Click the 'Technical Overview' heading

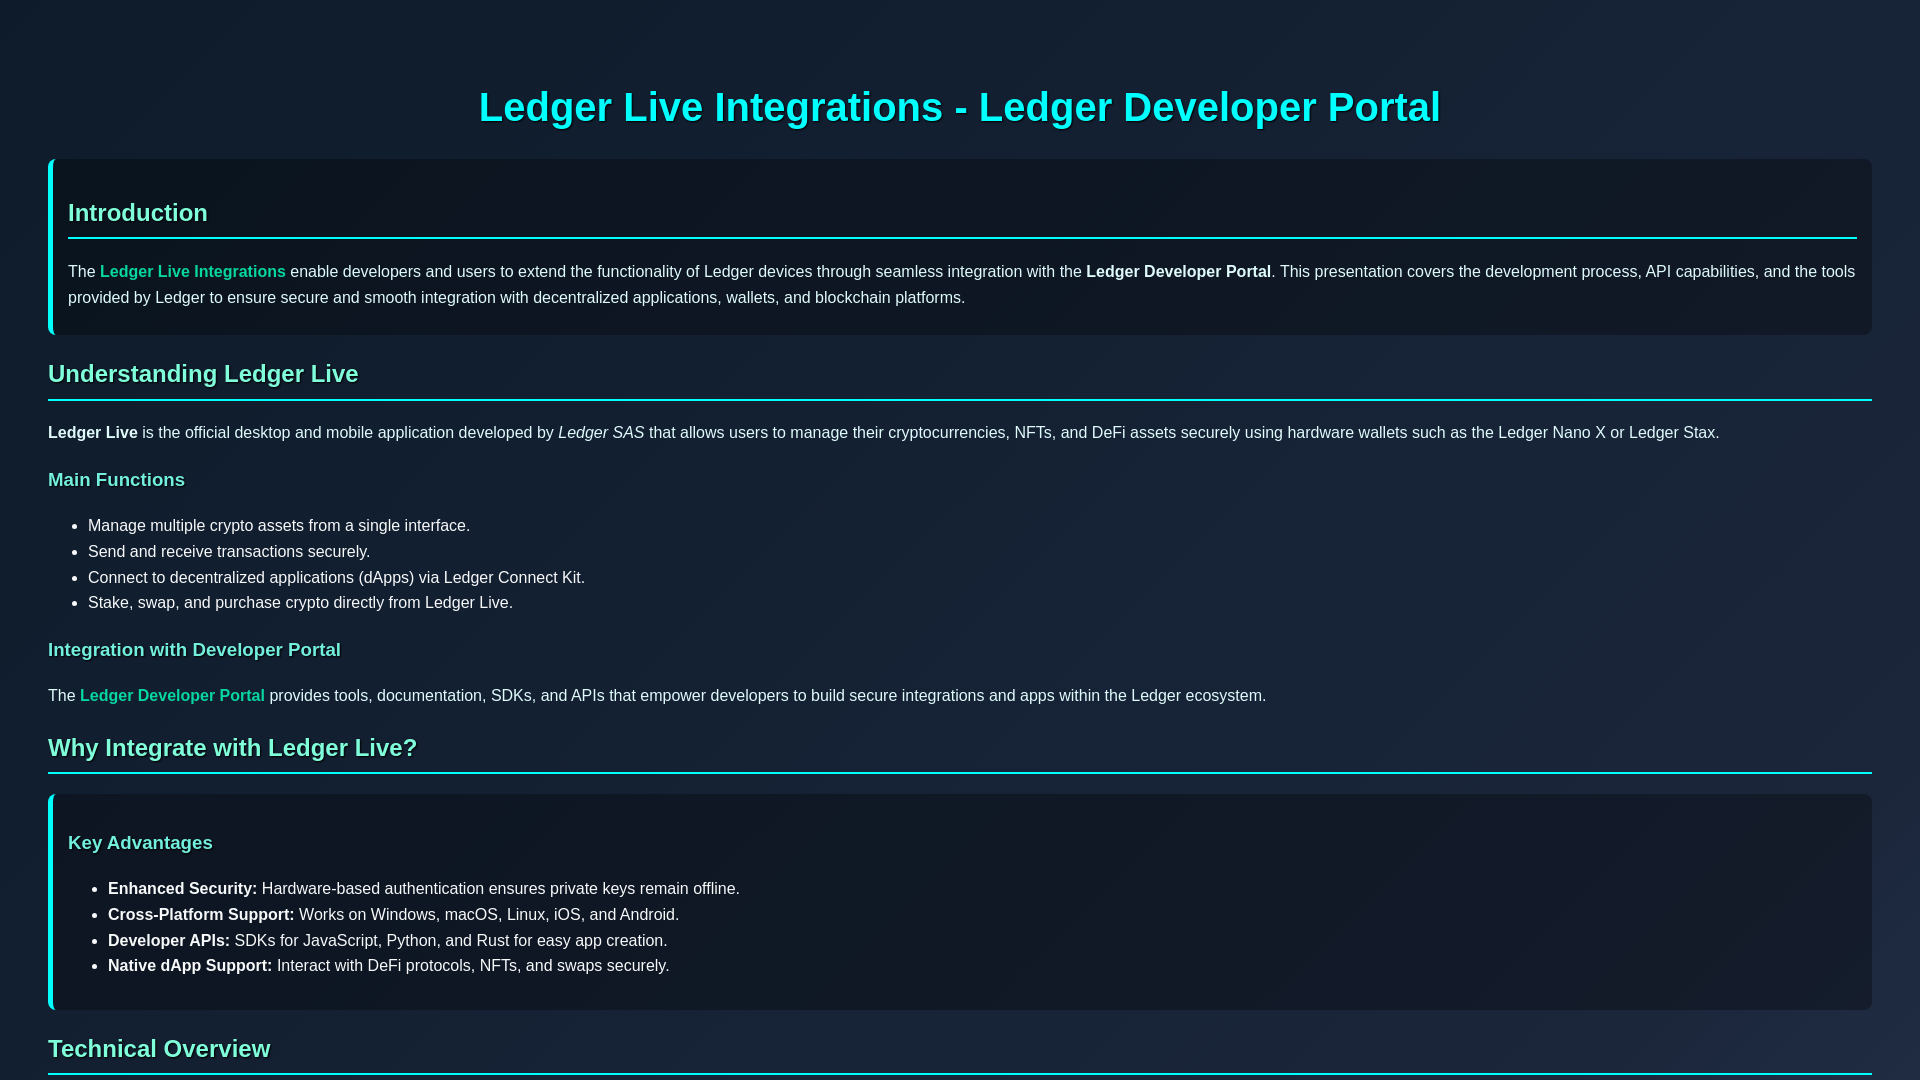[159, 1049]
